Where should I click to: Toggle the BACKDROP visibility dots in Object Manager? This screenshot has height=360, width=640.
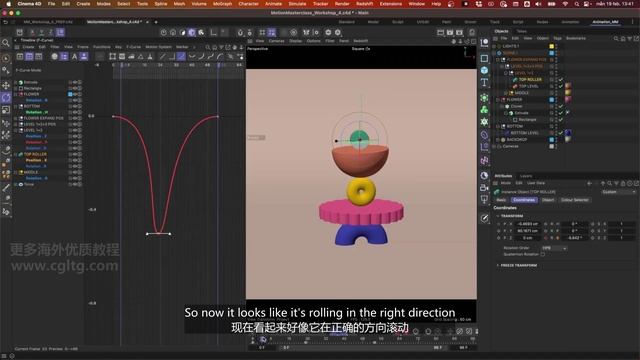point(556,140)
